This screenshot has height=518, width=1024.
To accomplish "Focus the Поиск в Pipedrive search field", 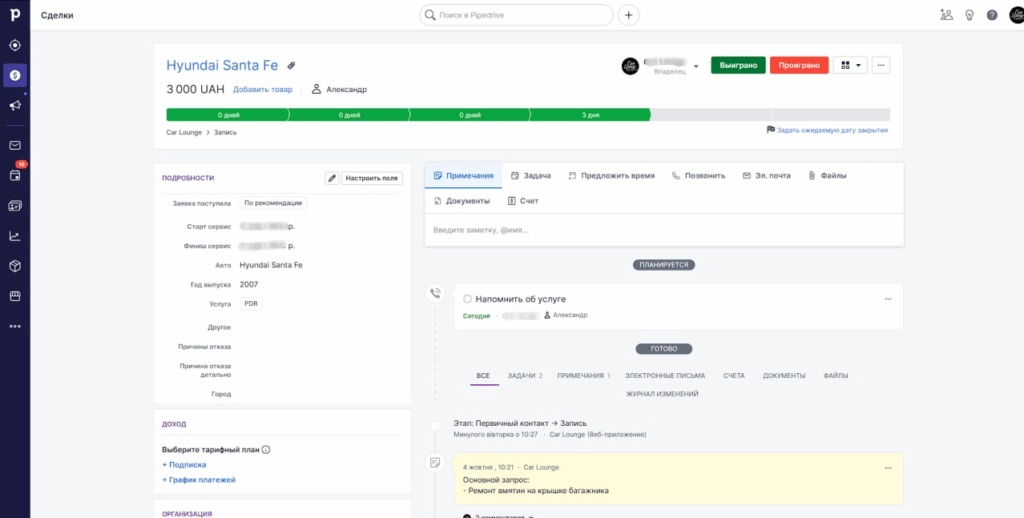I will [x=517, y=15].
